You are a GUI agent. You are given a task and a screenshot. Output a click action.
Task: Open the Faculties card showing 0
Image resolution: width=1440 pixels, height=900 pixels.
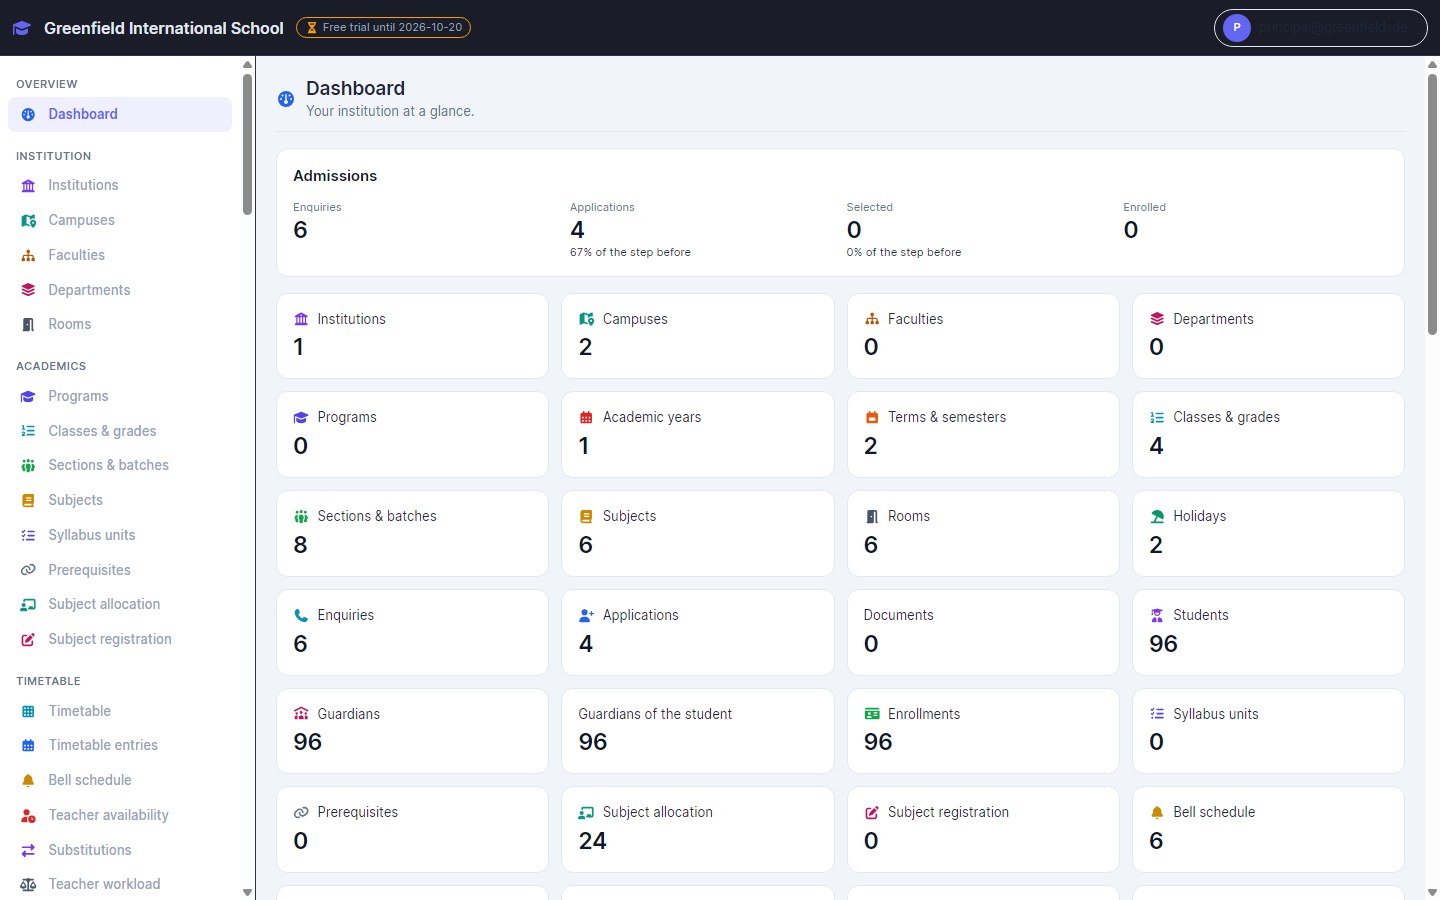983,336
